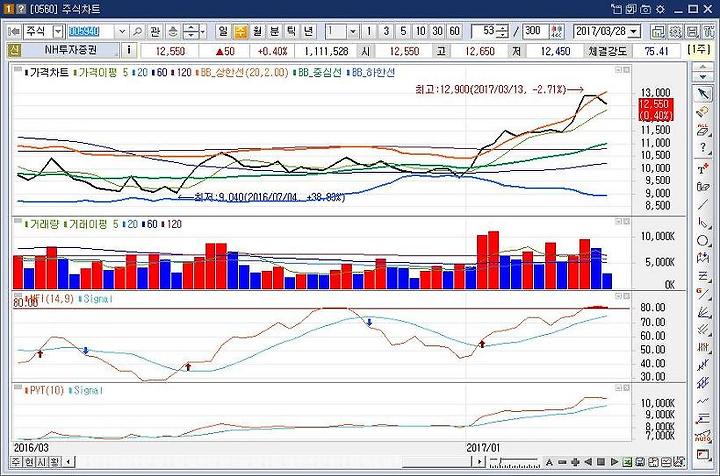The width and height of the screenshot is (720, 476).
Task: Open the interval number dropdown showing 1
Action: pyautogui.click(x=352, y=31)
